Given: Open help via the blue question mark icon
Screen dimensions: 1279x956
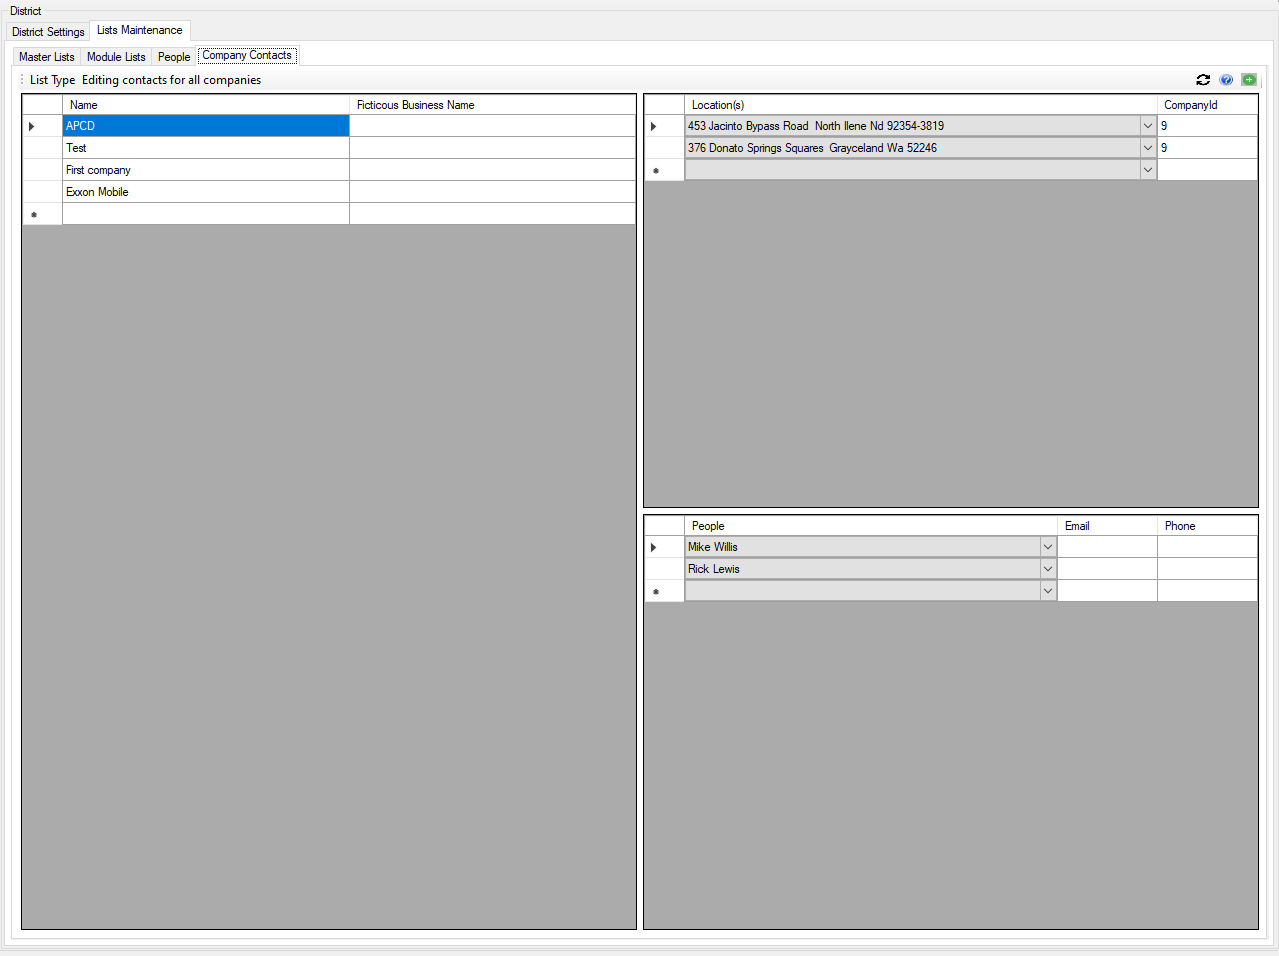Looking at the screenshot, I should point(1226,80).
